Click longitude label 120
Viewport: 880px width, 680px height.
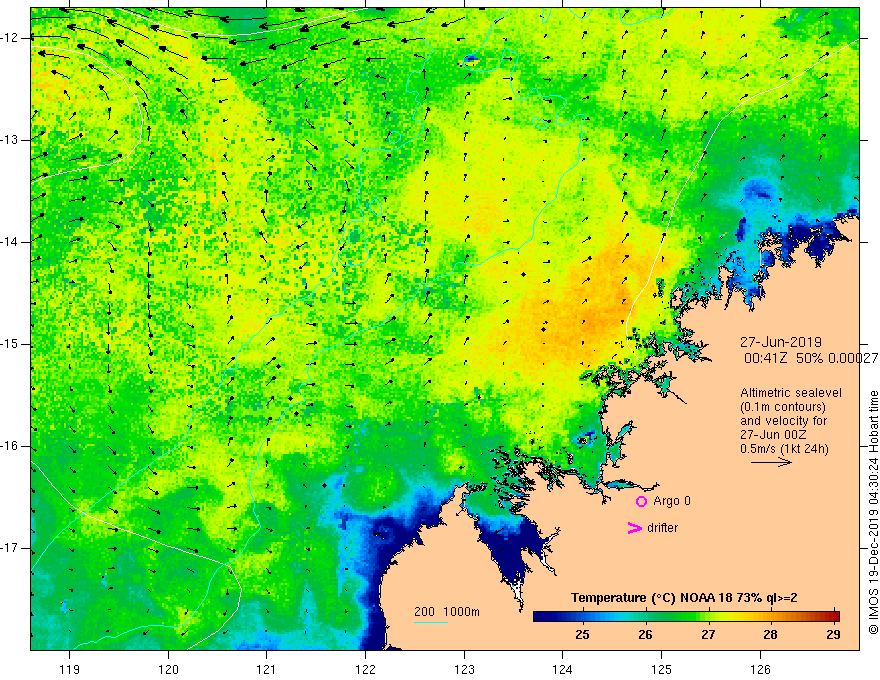pos(168,669)
